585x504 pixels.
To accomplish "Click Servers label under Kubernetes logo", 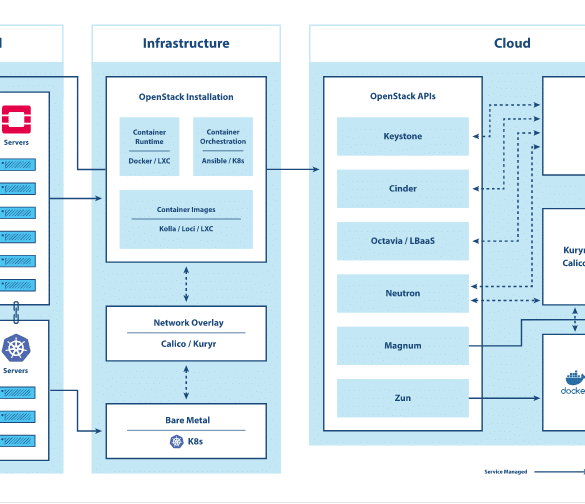I will [x=15, y=370].
